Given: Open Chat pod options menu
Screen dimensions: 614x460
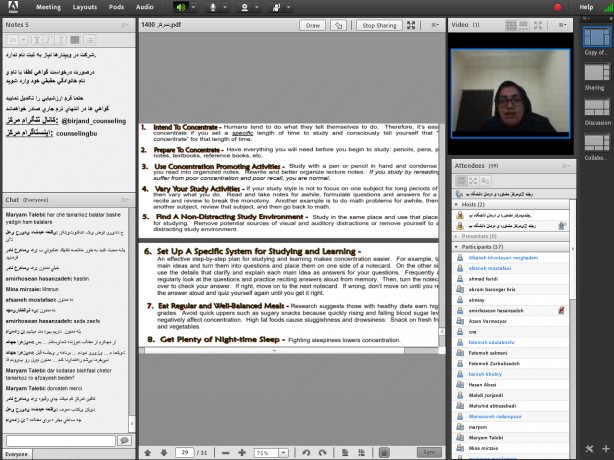Looking at the screenshot, I should [x=125, y=200].
